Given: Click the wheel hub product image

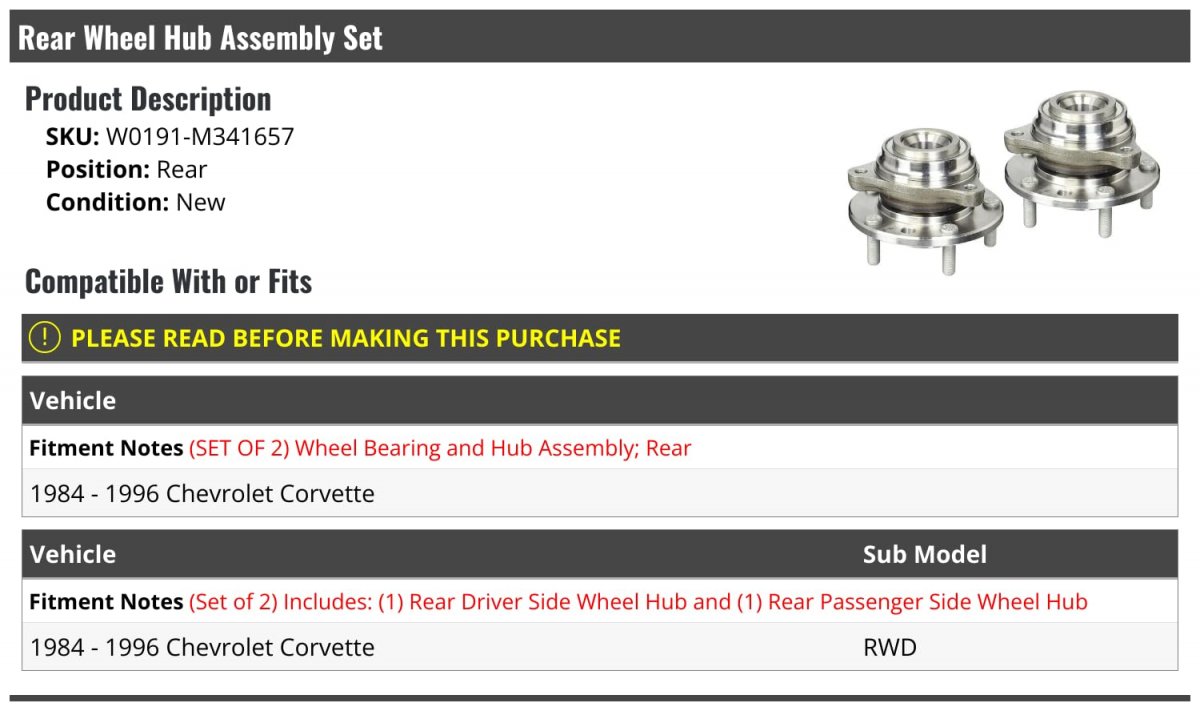Looking at the screenshot, I should click(x=1003, y=180).
